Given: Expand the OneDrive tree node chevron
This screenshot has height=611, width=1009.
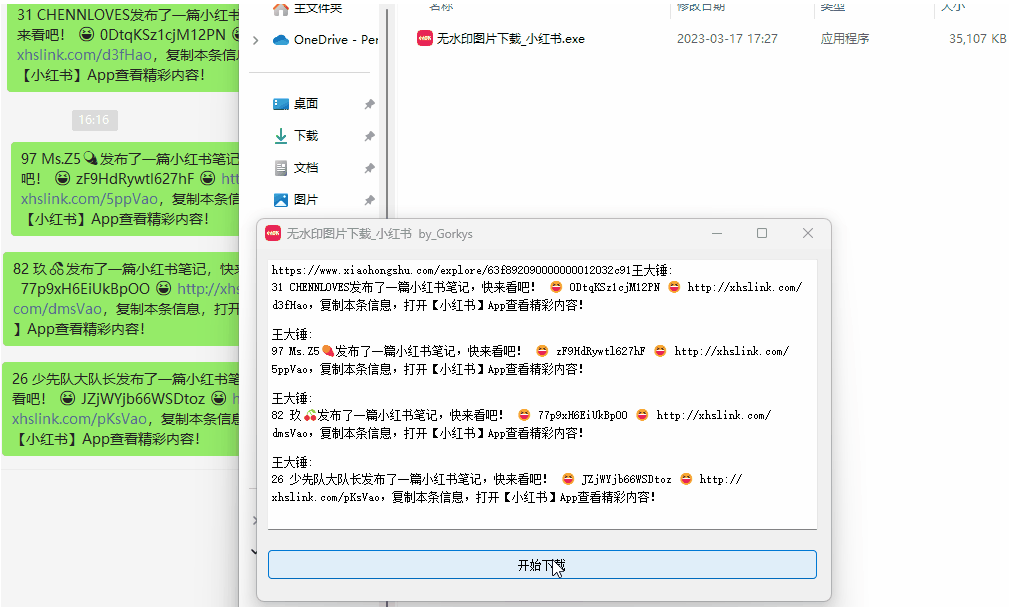Looking at the screenshot, I should [256, 41].
